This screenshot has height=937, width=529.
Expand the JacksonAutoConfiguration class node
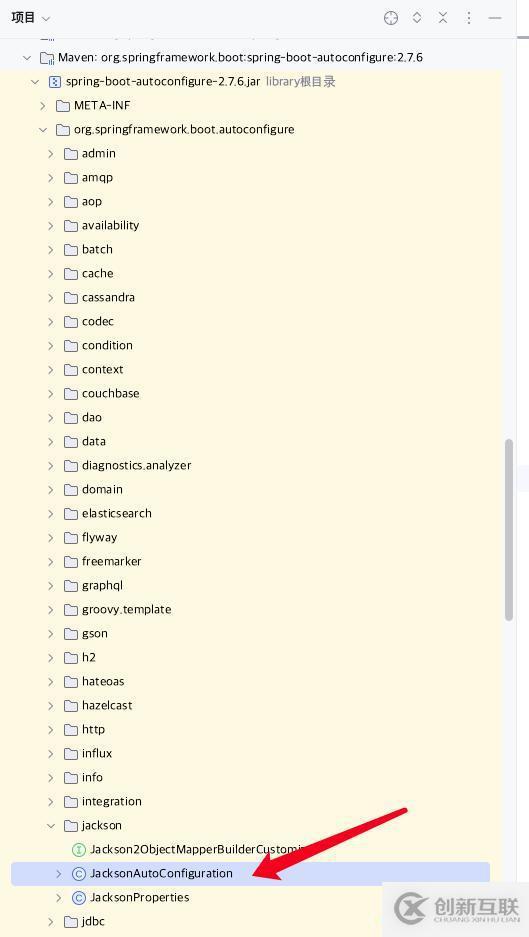coord(59,874)
